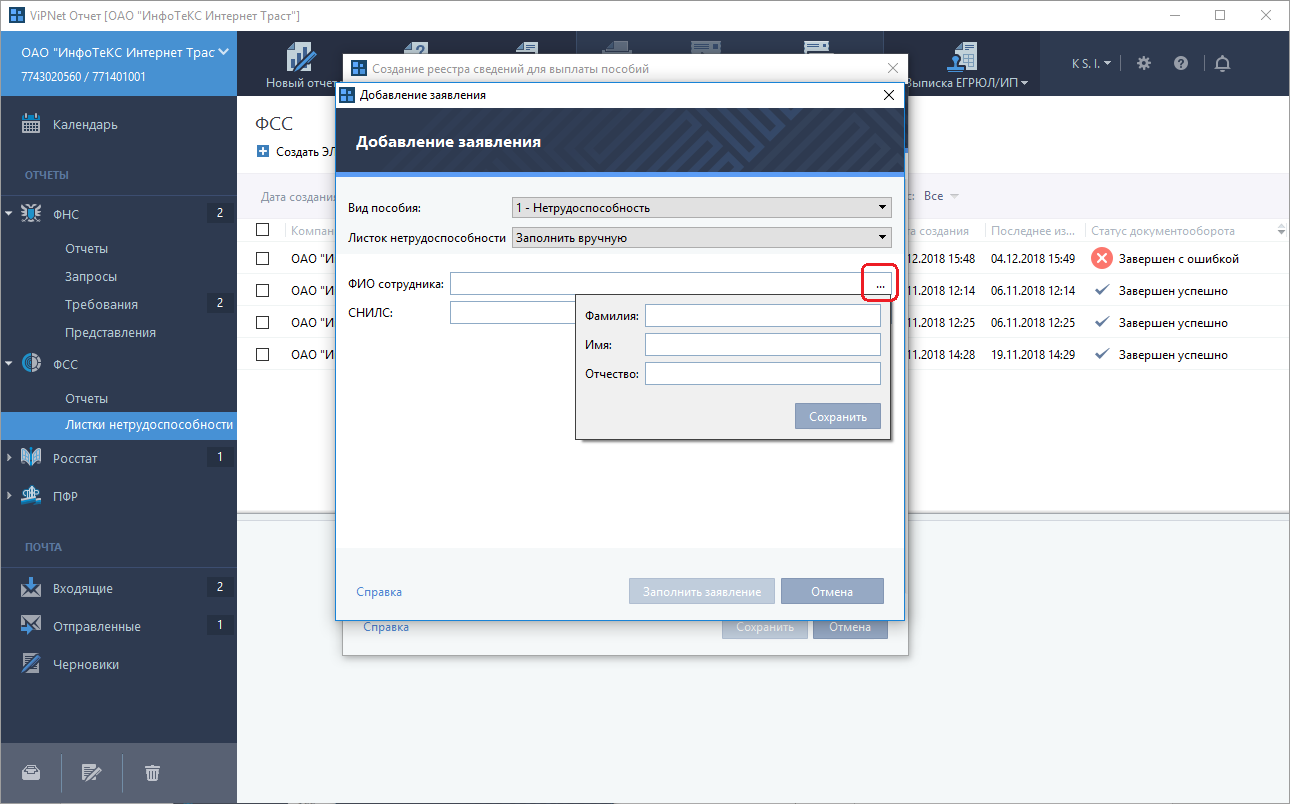Tick the last row's checkbox in the list
The width and height of the screenshot is (1290, 804).
(263, 354)
